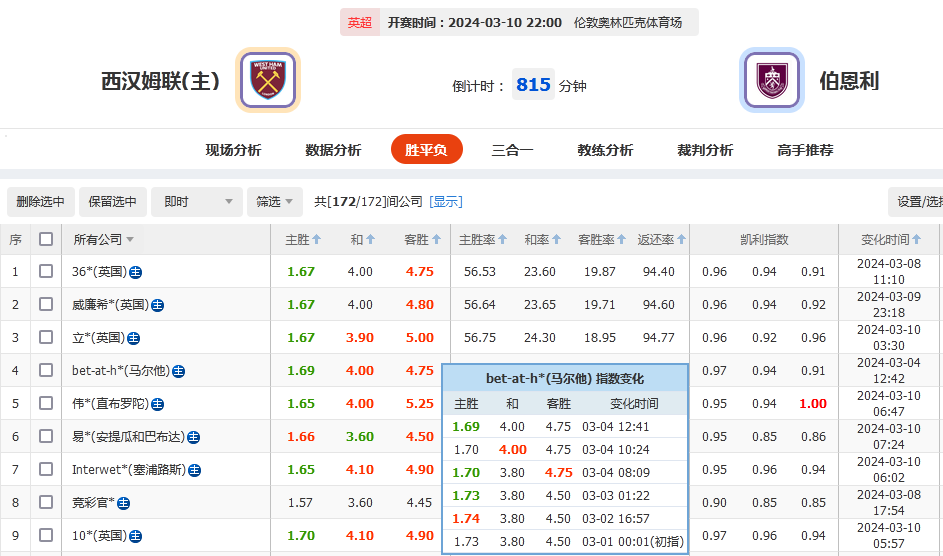Toggle the select-all checkbox in table header
Screen dimensions: 943x556
pos(46,239)
